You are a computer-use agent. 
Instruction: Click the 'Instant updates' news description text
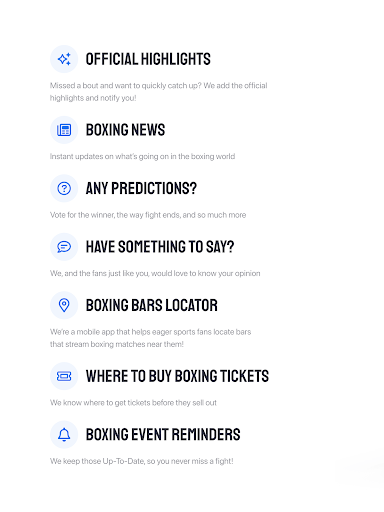click(x=142, y=156)
